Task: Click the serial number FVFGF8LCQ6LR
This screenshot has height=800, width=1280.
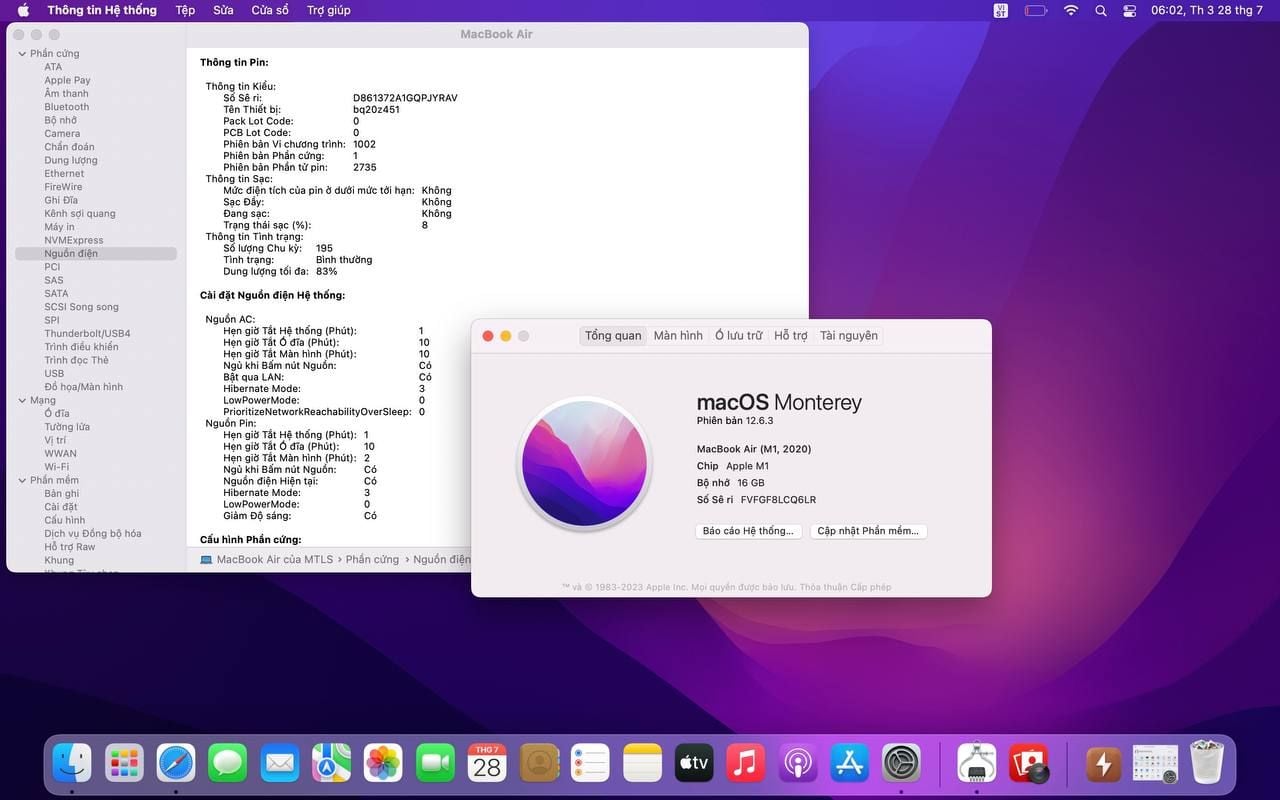Action: (778, 500)
